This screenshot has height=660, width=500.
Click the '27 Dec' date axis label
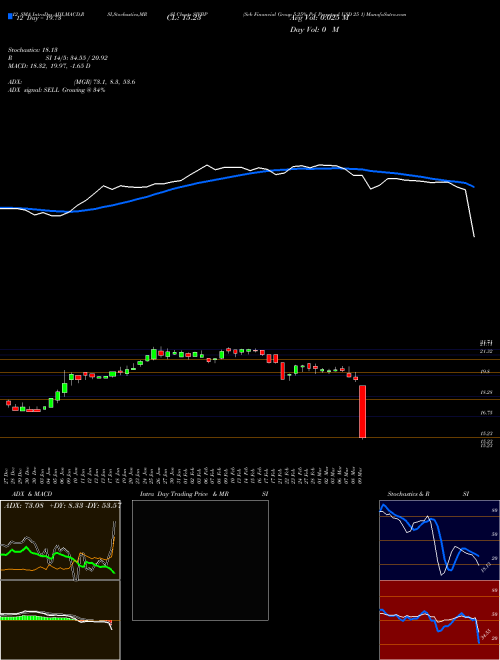8,474
